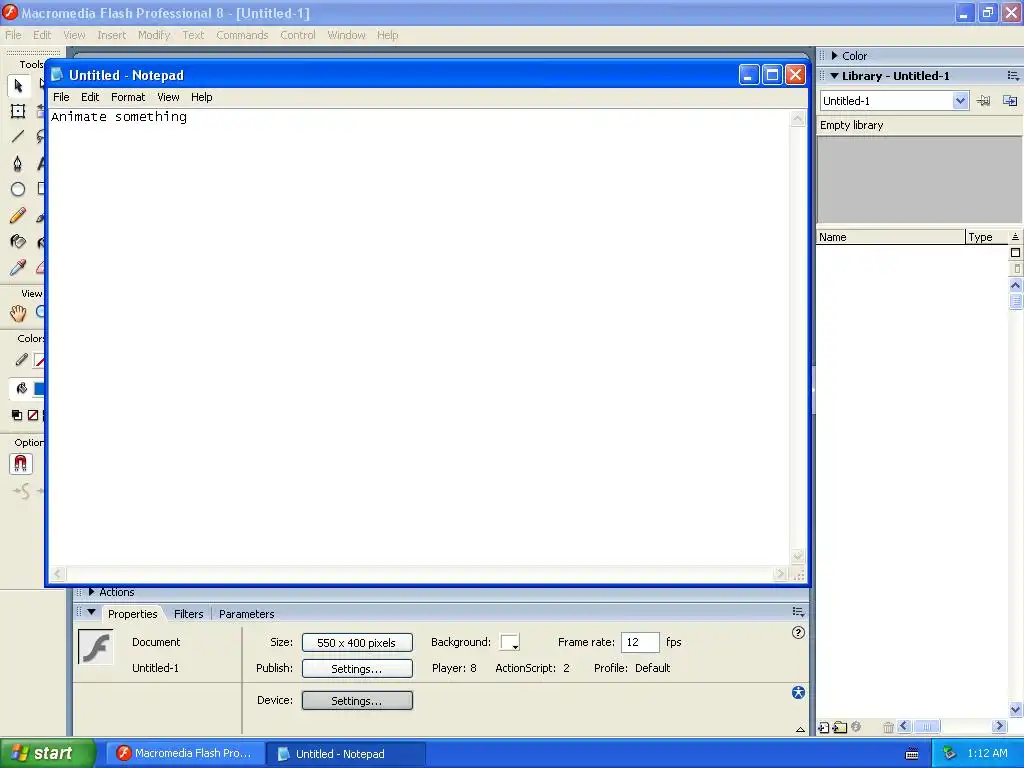Open Notepad Format menu
Viewport: 1024px width, 768px height.
coord(128,97)
